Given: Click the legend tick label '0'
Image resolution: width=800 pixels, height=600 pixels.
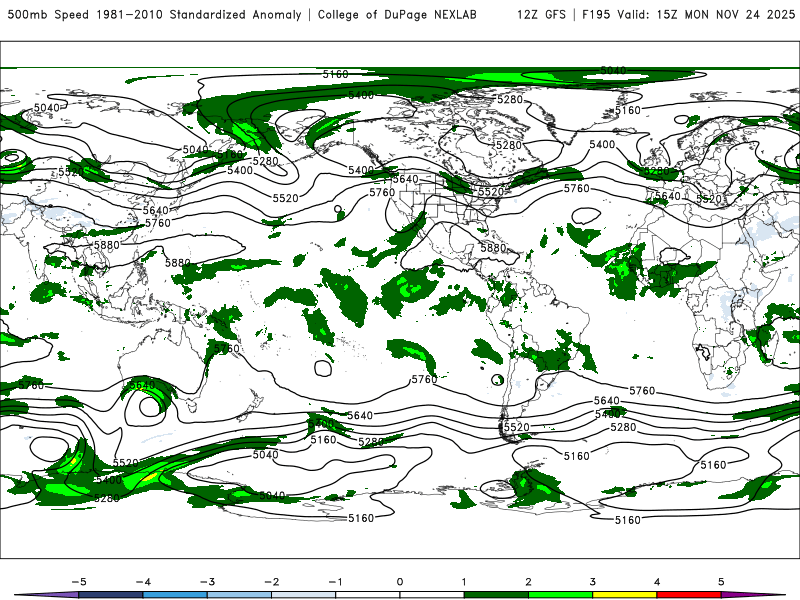Looking at the screenshot, I should (400, 582).
